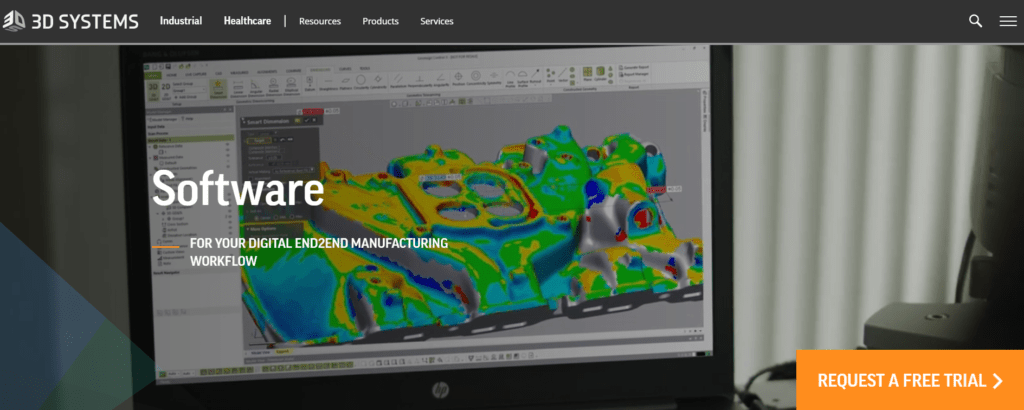The image size is (1024, 410).
Task: Click the Request a Free Trial button
Action: click(909, 380)
